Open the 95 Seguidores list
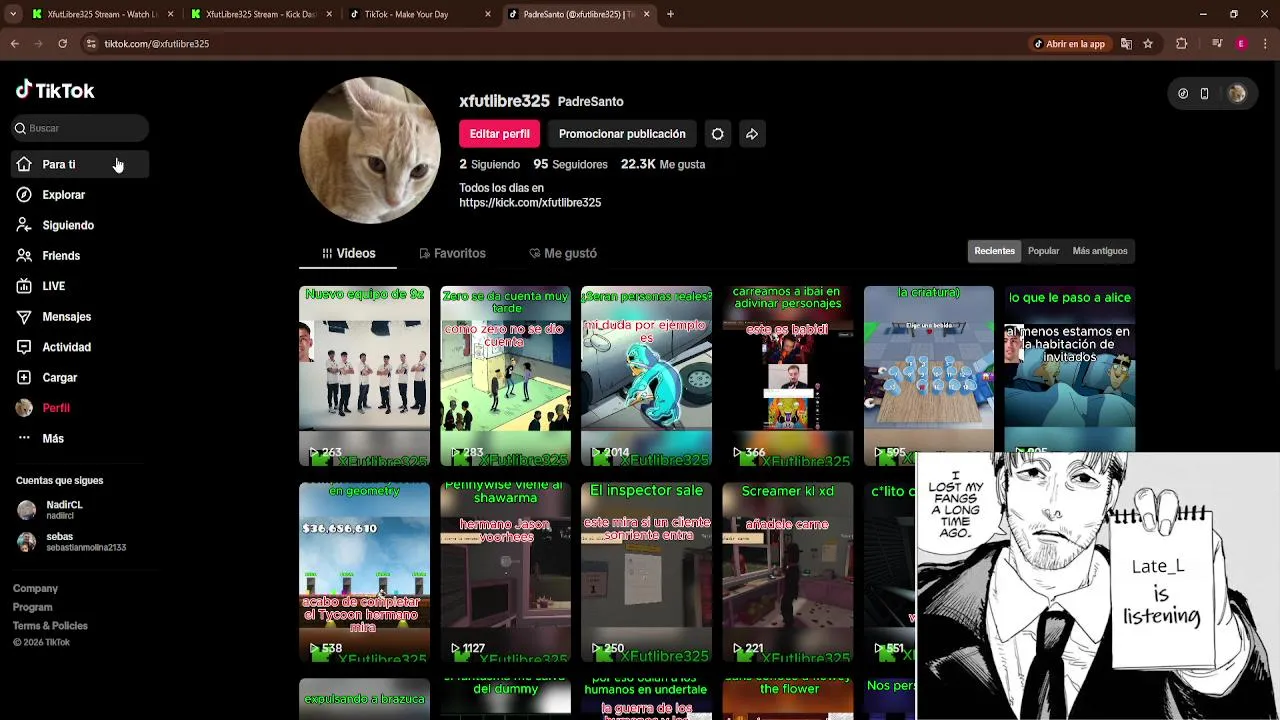This screenshot has height=720, width=1280. point(570,164)
